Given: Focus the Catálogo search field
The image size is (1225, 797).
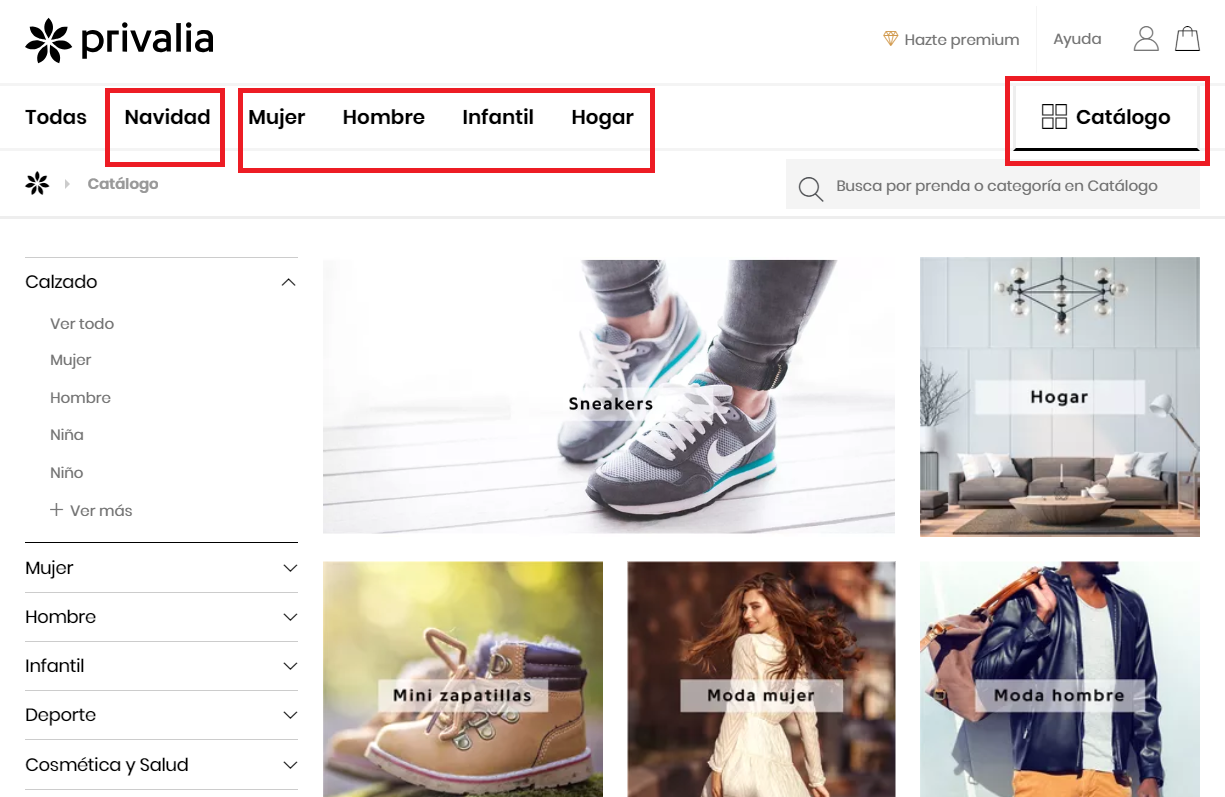Looking at the screenshot, I should 993,185.
